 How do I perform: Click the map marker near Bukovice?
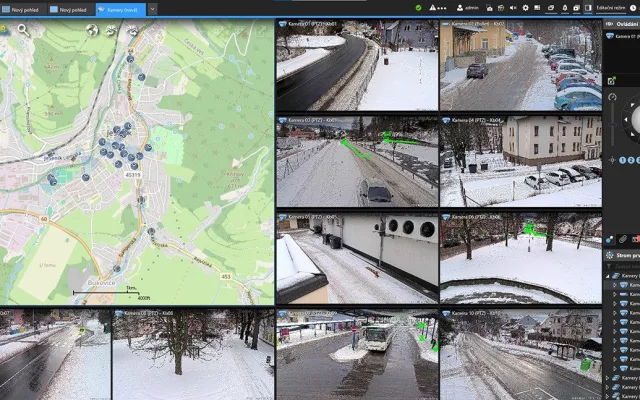(x=117, y=269)
